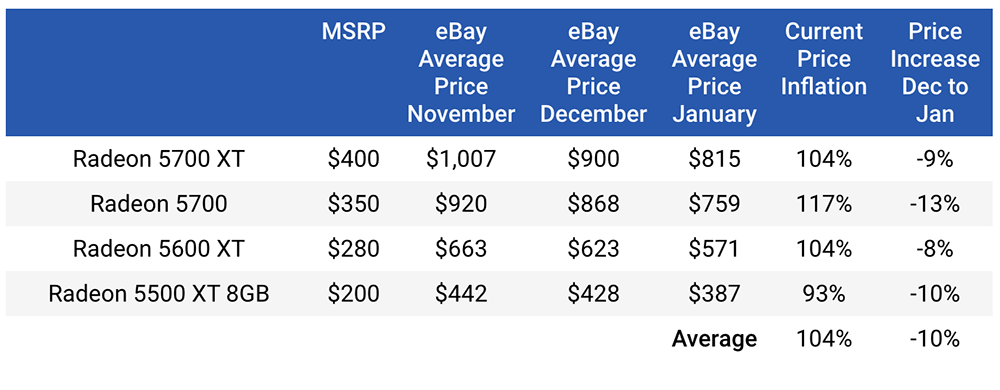Click the Radeon 5600 XT row label

point(159,249)
